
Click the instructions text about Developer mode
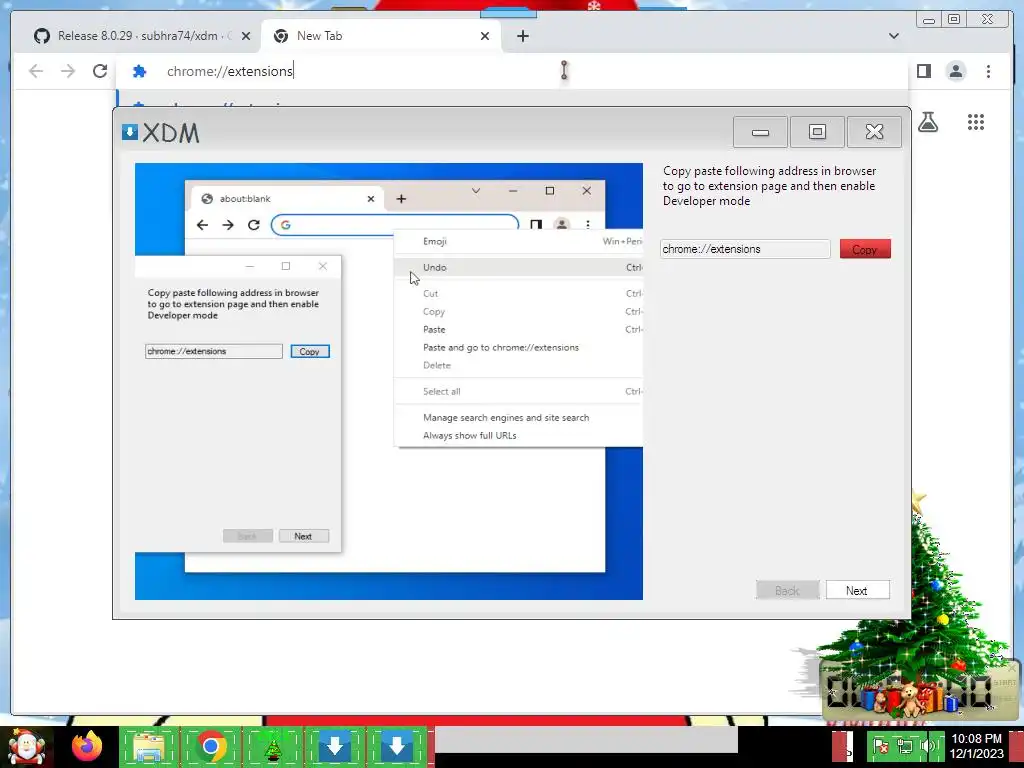click(769, 186)
